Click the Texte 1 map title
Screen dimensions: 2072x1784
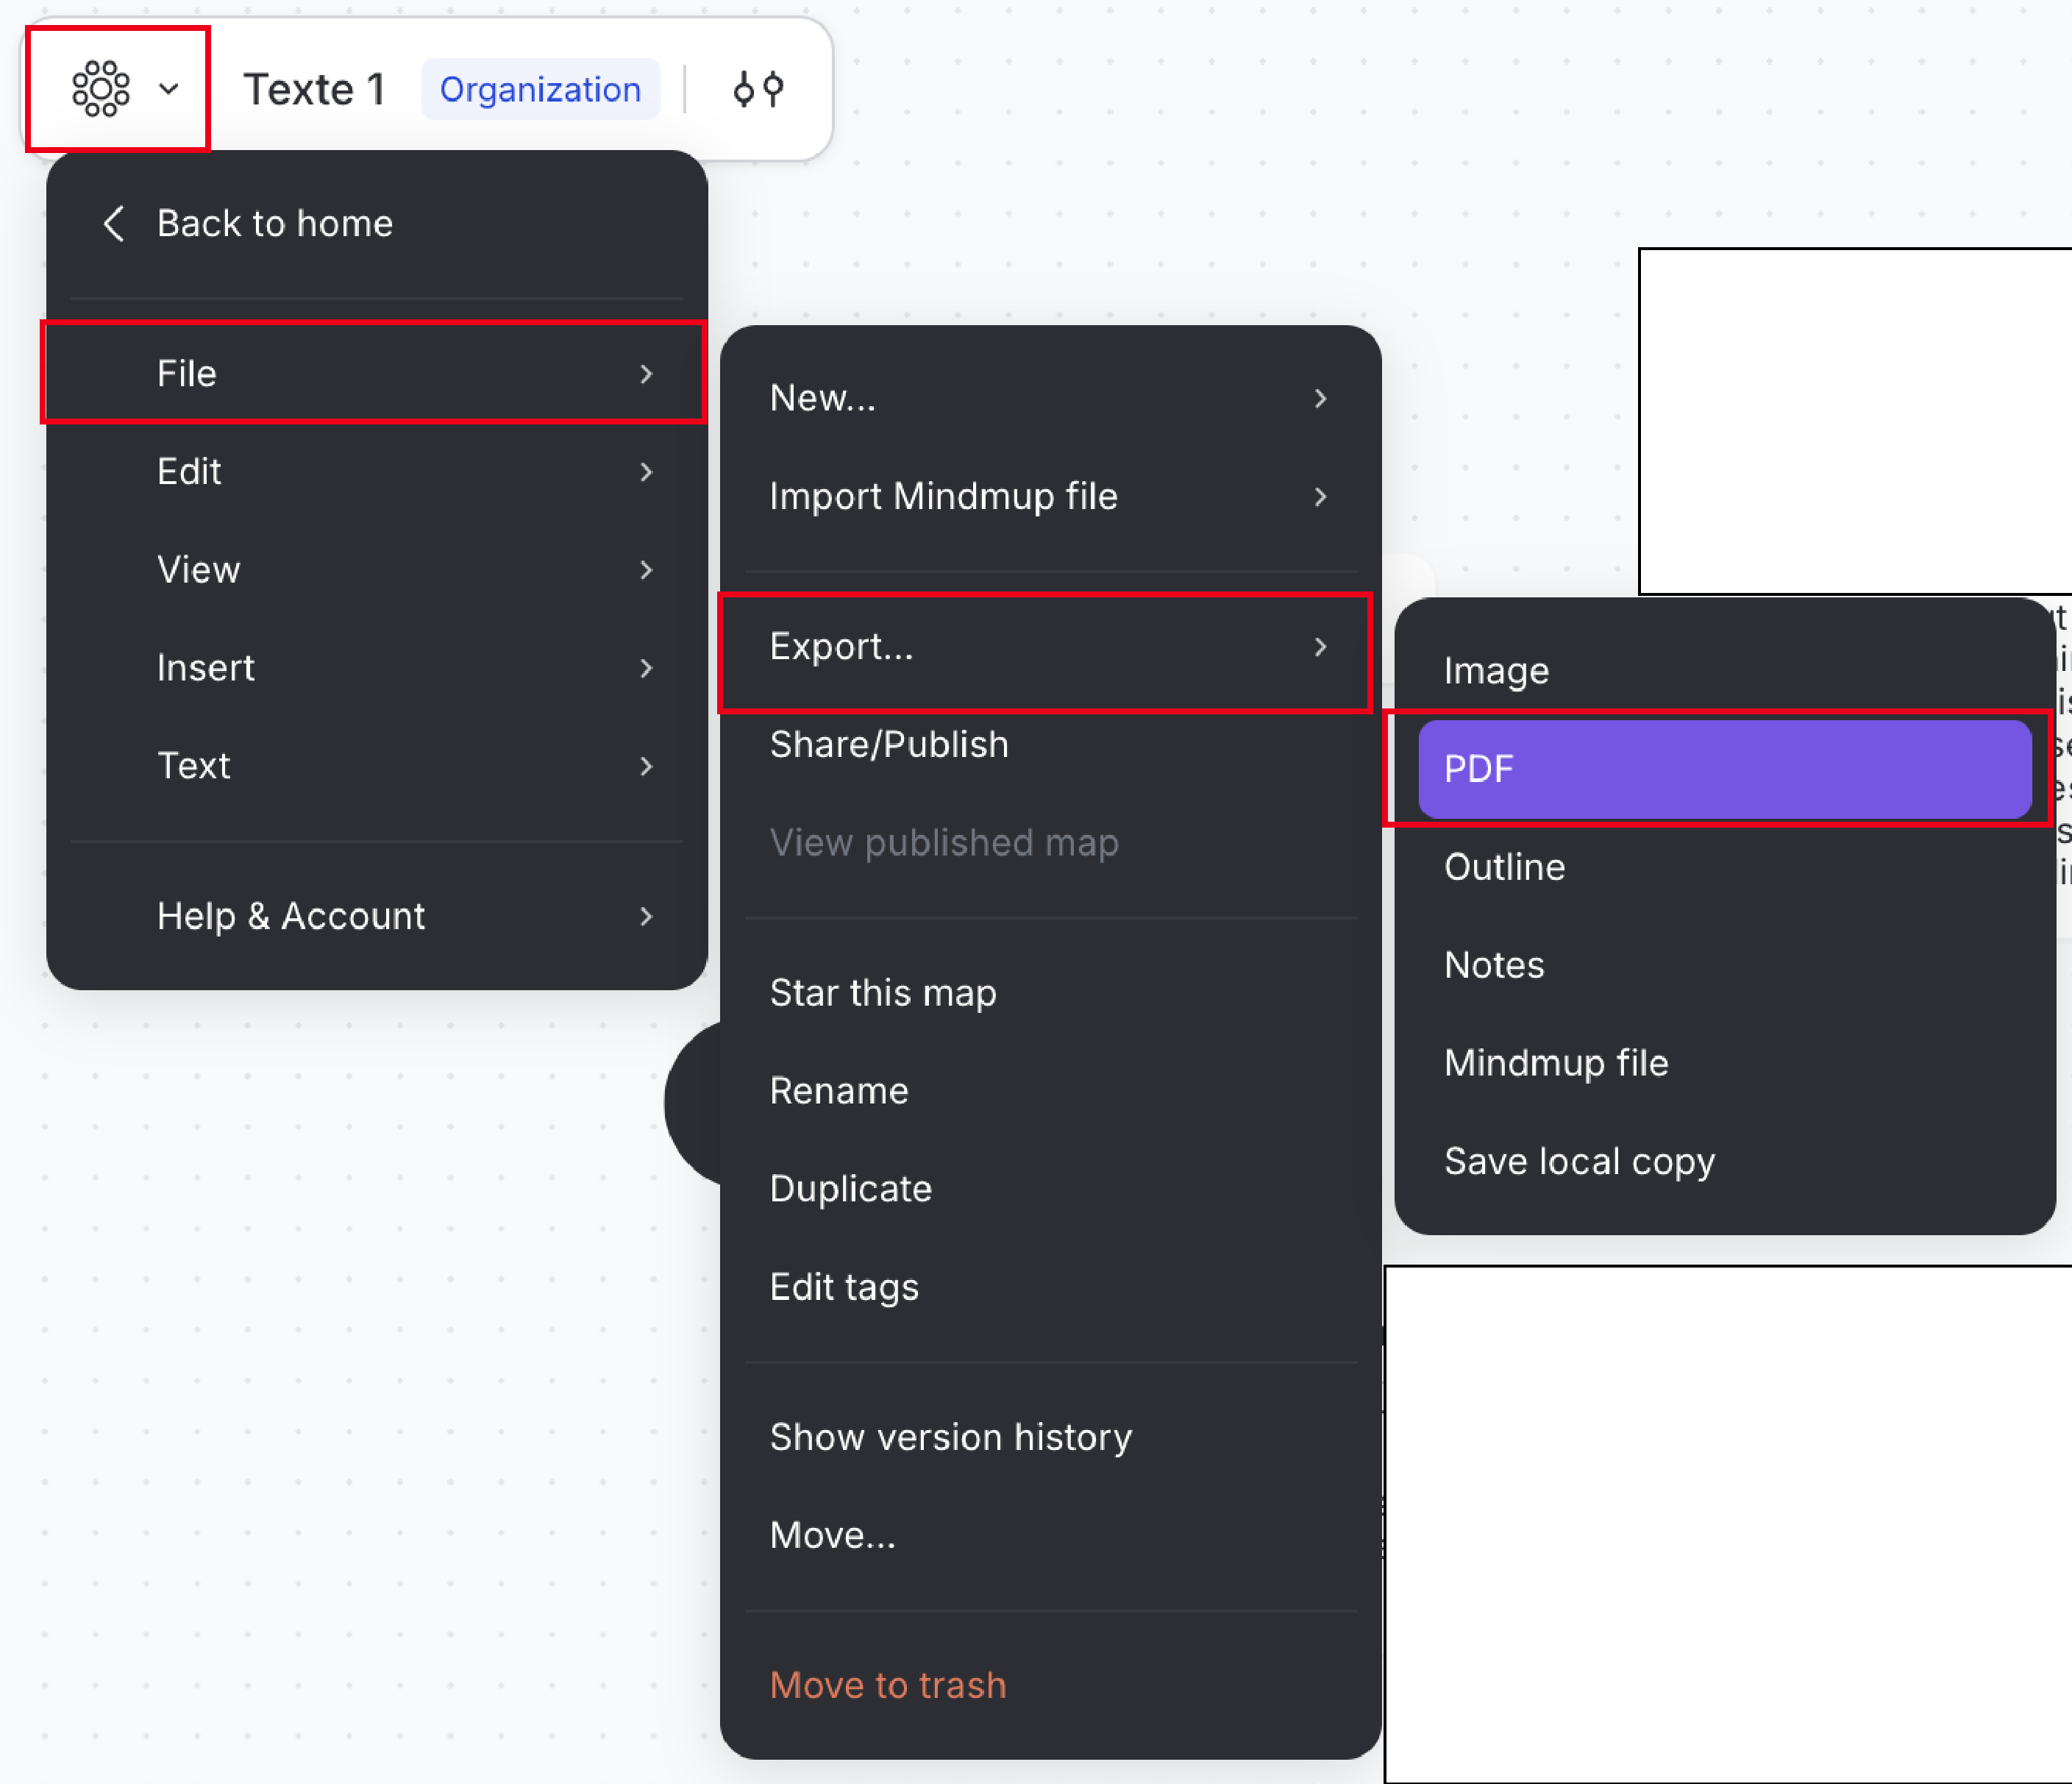click(x=314, y=89)
